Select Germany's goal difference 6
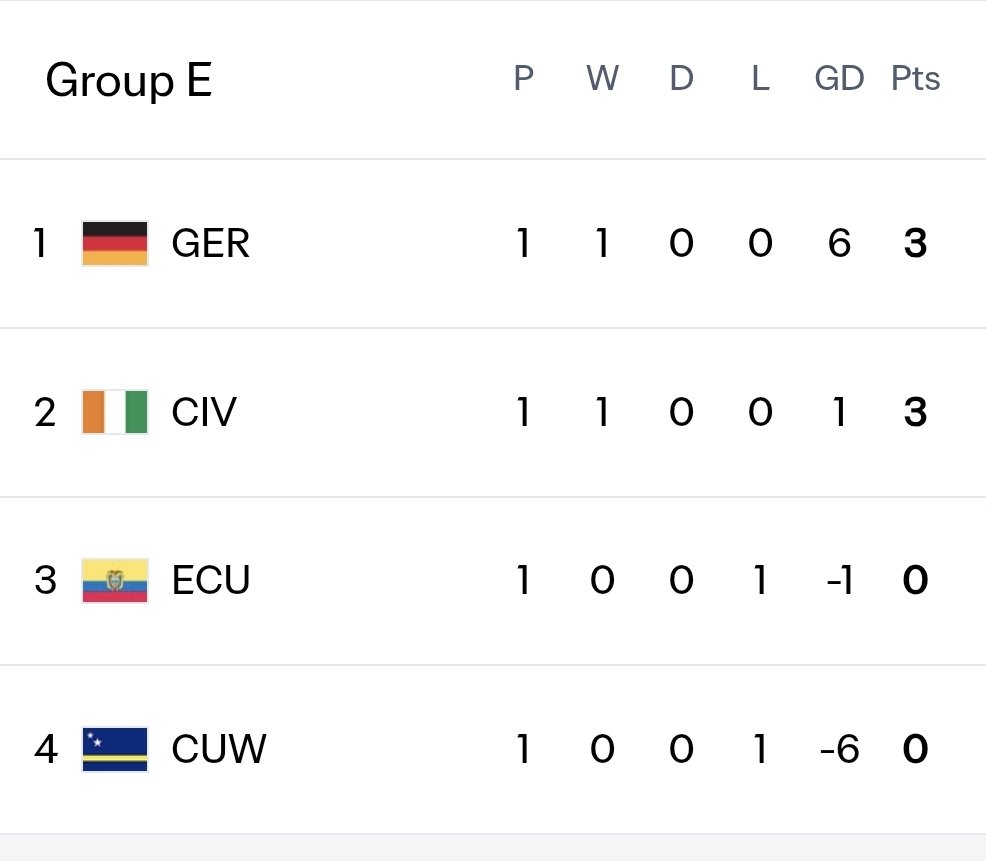986x861 pixels. click(x=839, y=243)
